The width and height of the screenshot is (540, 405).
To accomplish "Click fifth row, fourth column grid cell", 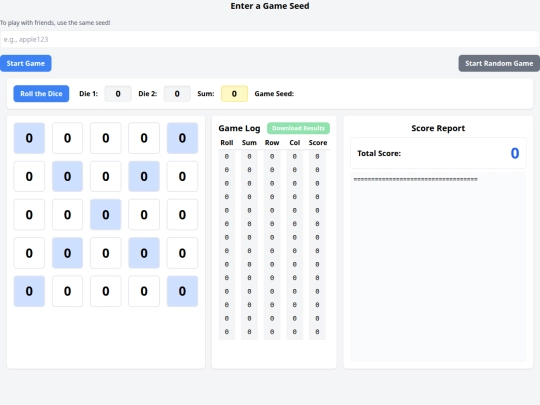I will pyautogui.click(x=144, y=291).
